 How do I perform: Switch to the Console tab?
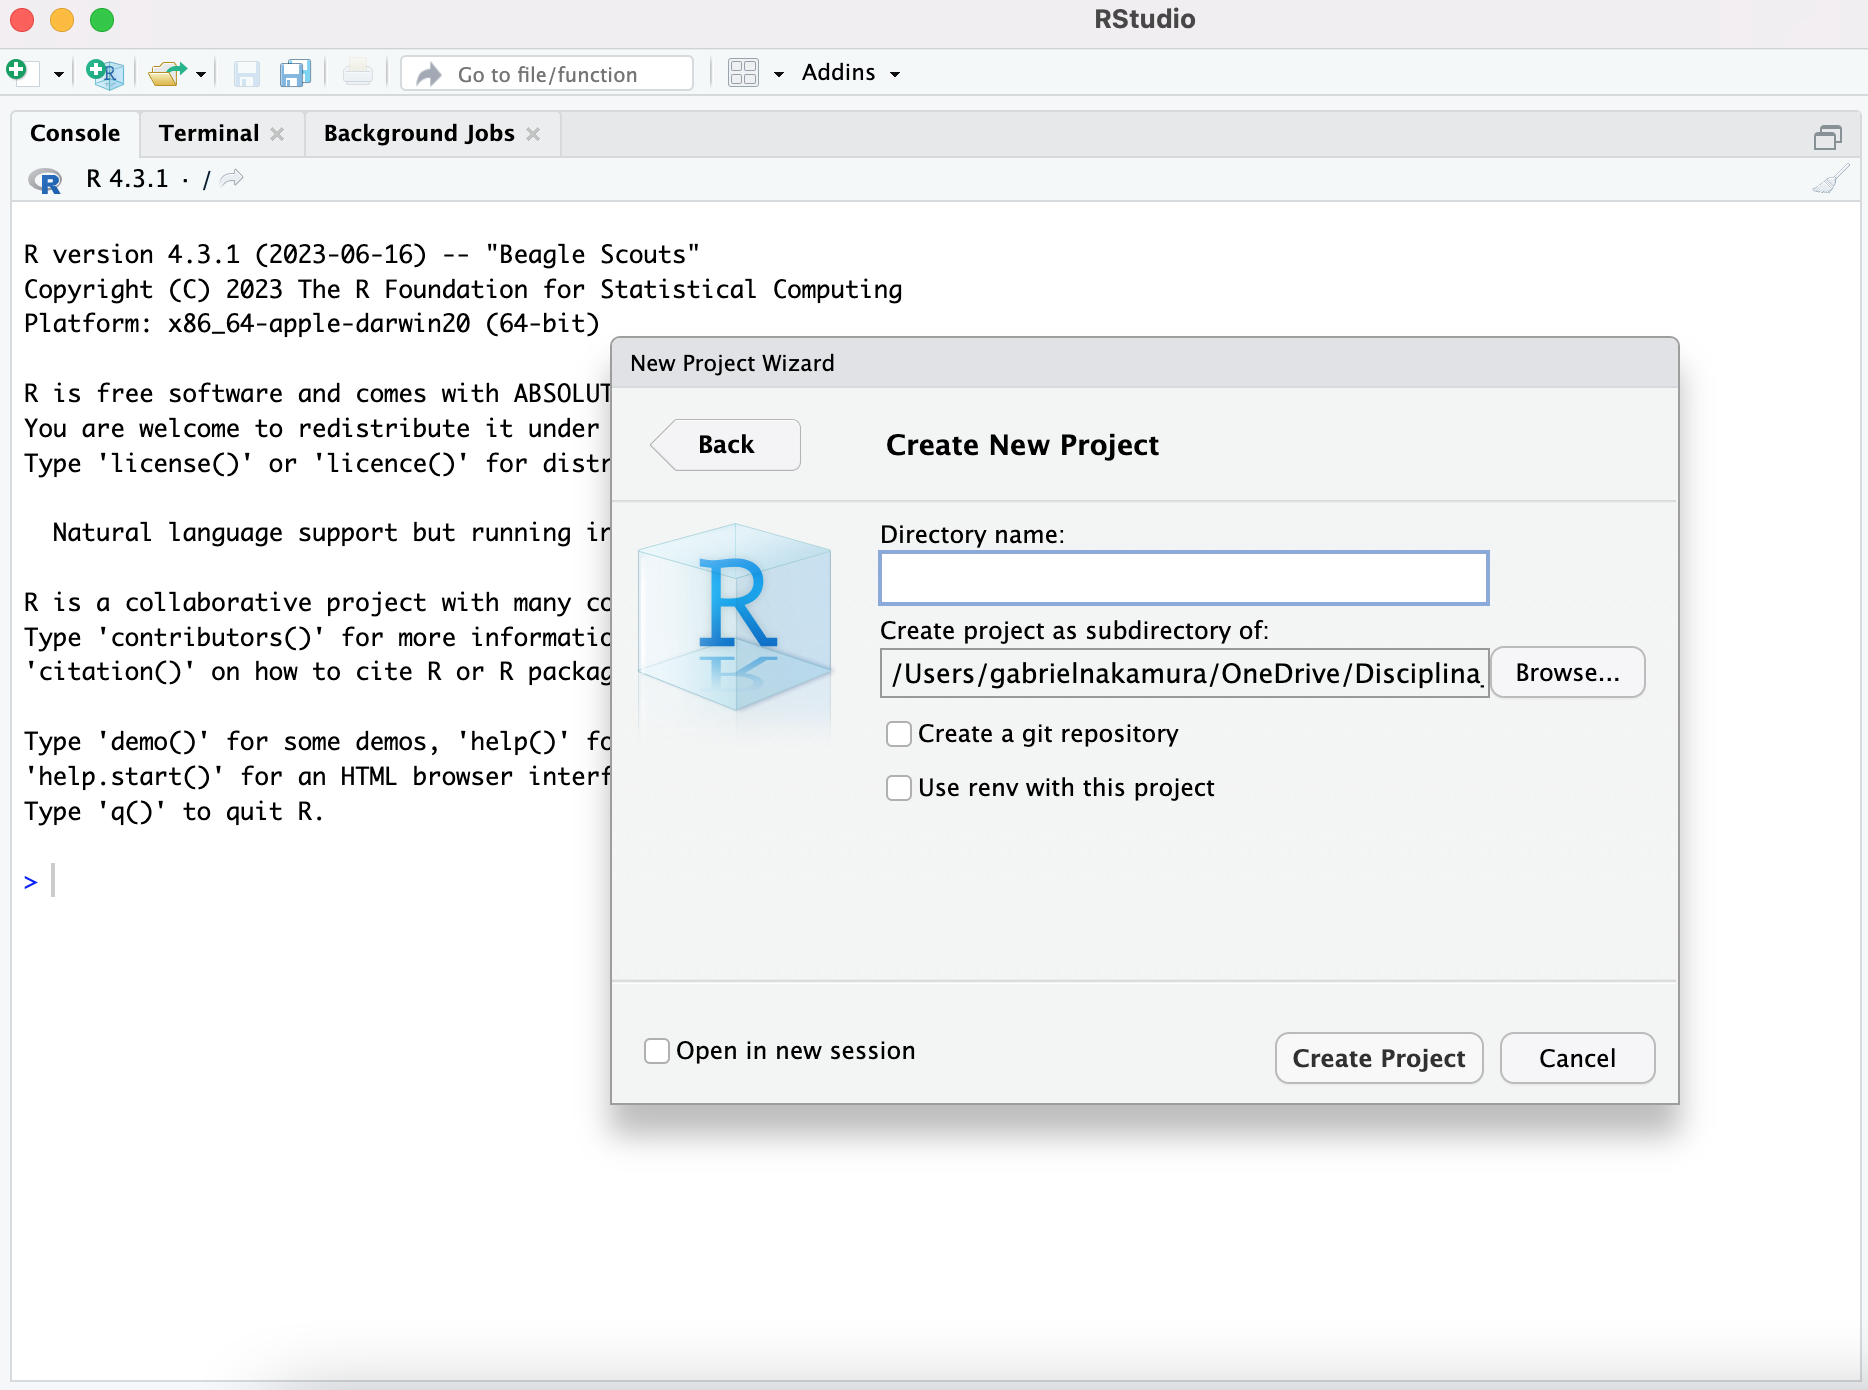pos(75,133)
